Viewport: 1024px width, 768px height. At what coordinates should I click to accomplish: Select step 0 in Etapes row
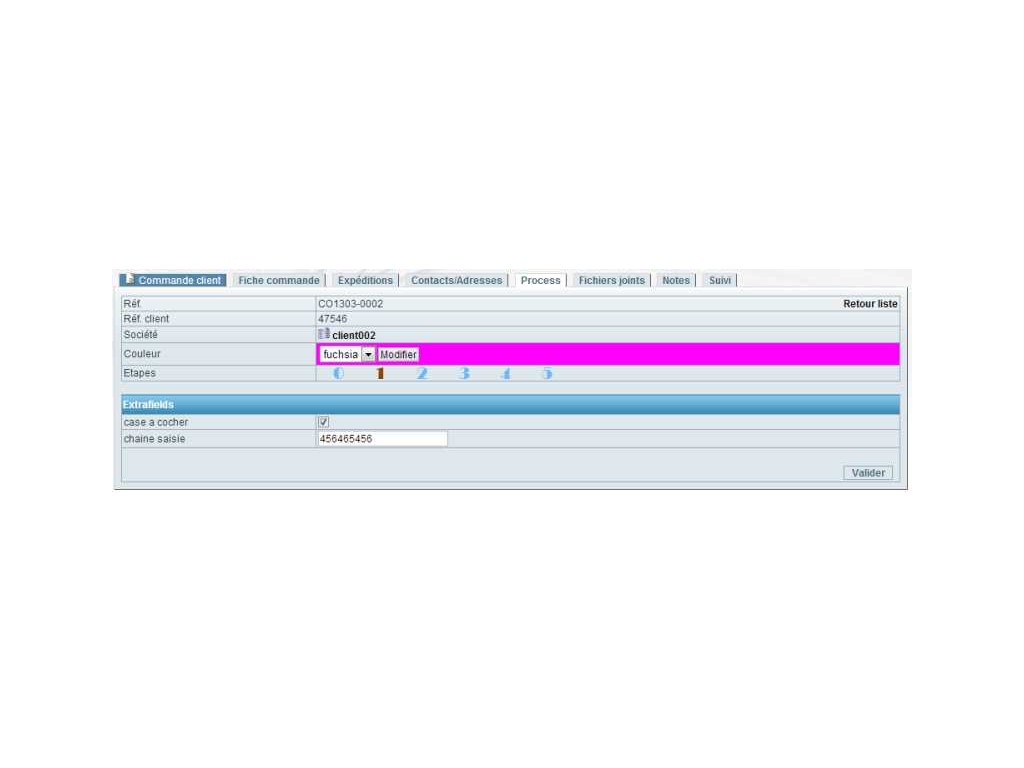pyautogui.click(x=338, y=374)
